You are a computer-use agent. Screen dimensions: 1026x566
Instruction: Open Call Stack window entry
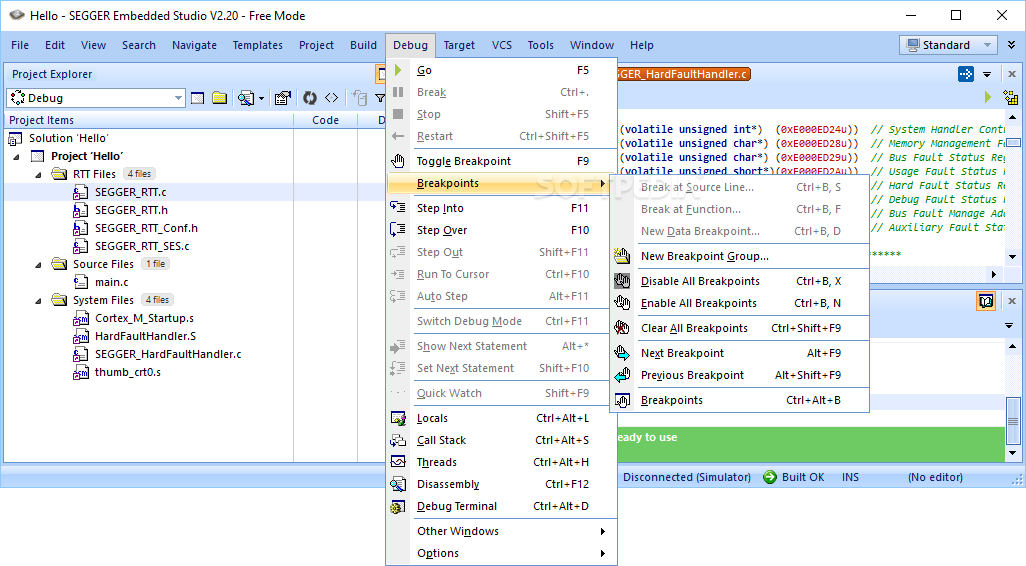[x=502, y=440]
